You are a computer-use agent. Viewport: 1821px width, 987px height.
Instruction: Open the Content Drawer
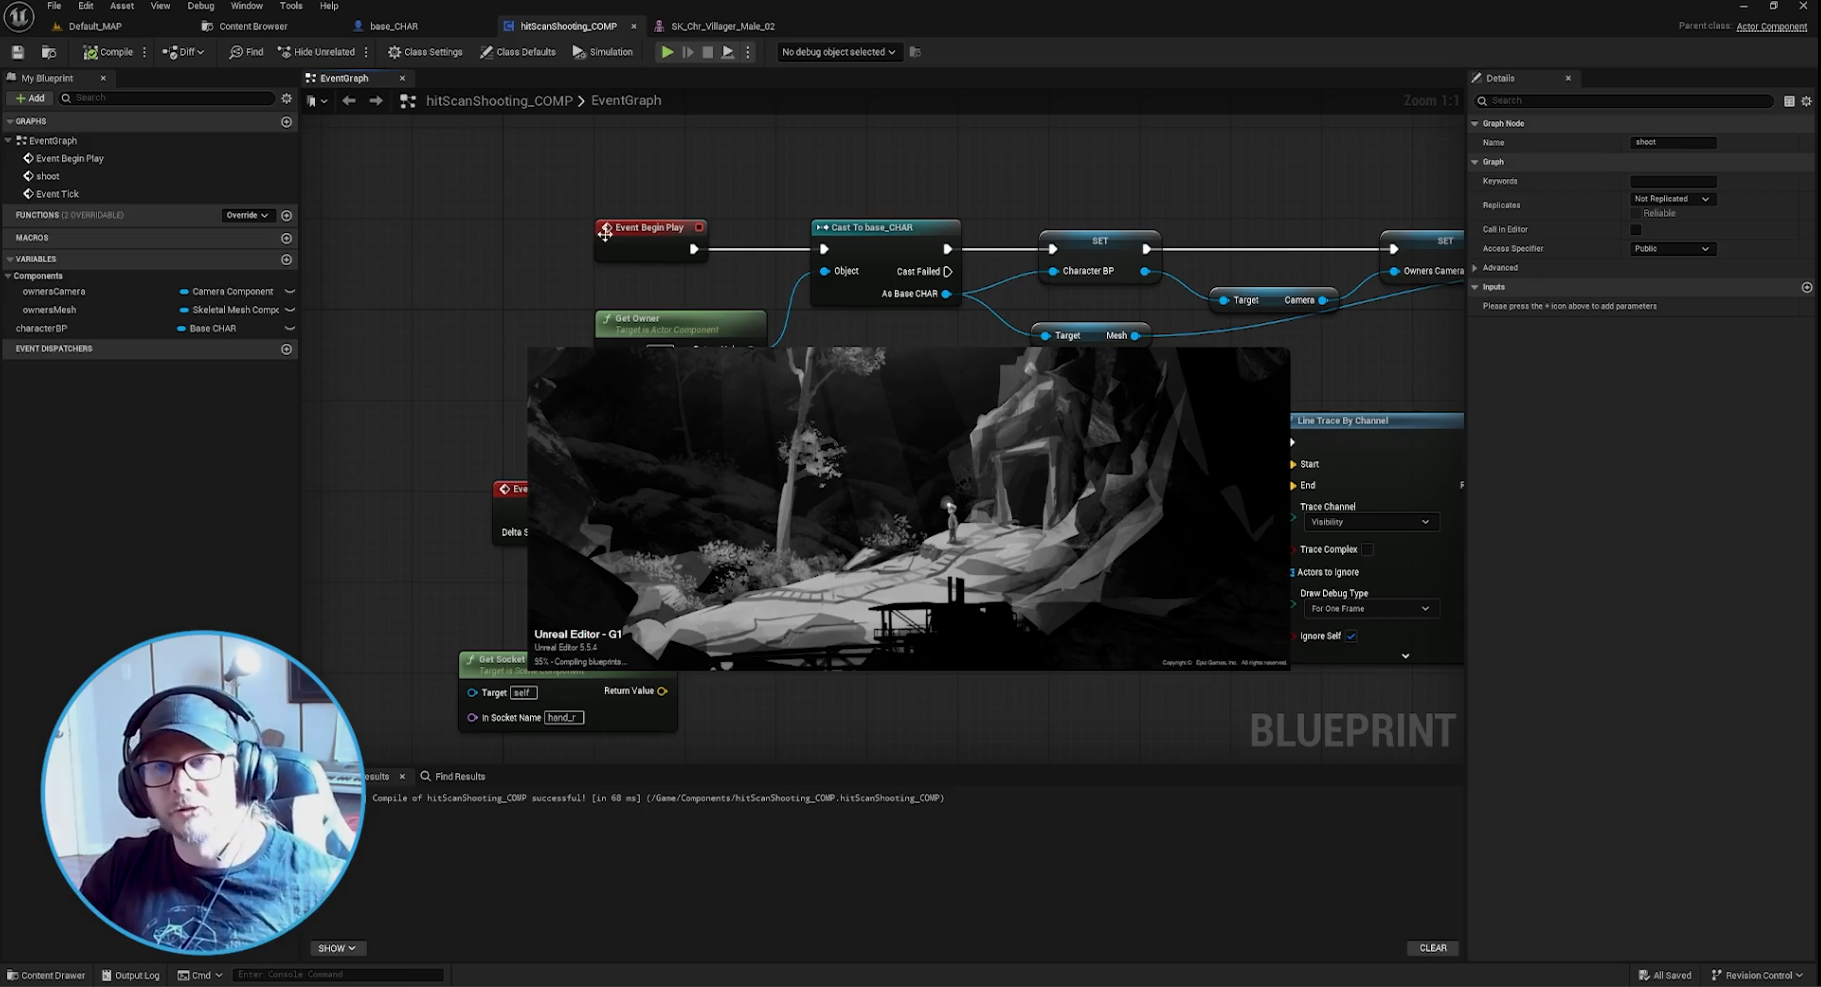46,975
